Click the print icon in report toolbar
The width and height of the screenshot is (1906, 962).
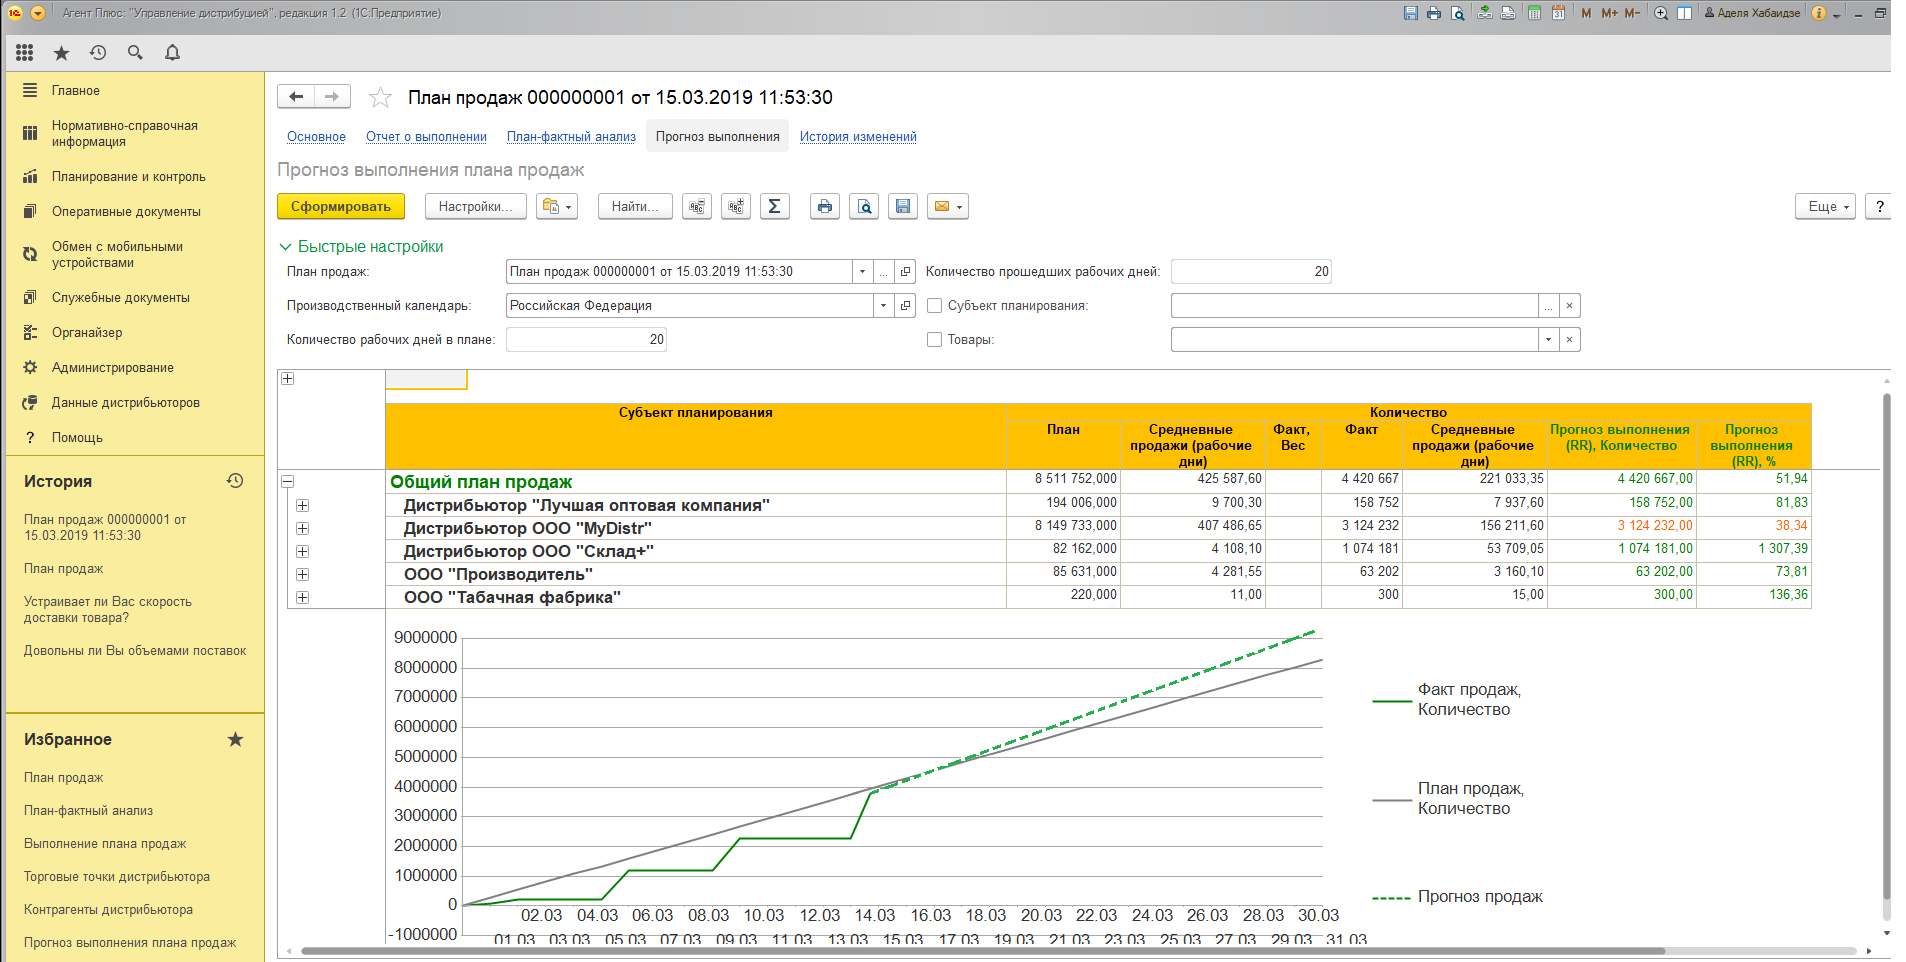[x=824, y=207]
